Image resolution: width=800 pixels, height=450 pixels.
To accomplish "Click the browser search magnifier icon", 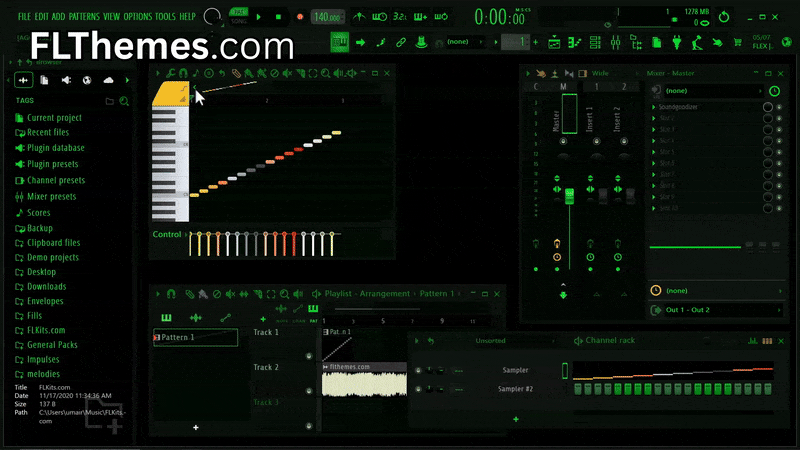I will (124, 102).
